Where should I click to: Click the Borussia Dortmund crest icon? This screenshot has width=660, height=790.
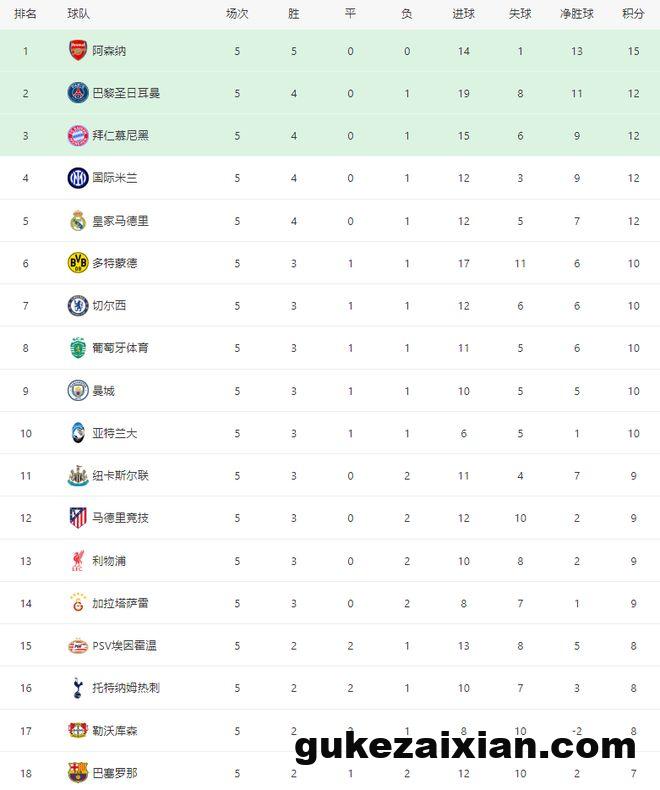(x=78, y=263)
